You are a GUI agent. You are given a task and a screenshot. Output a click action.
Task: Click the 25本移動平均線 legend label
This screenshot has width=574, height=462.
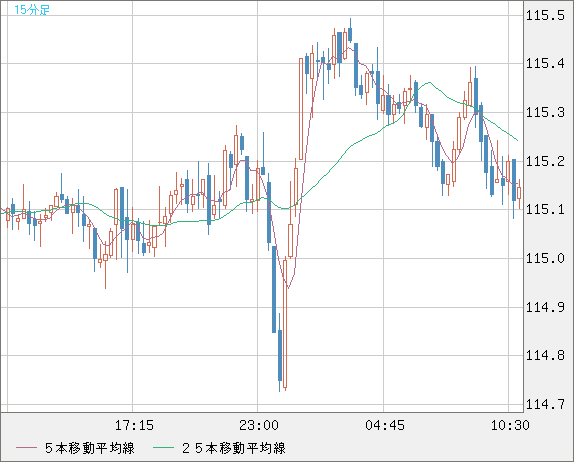234,448
